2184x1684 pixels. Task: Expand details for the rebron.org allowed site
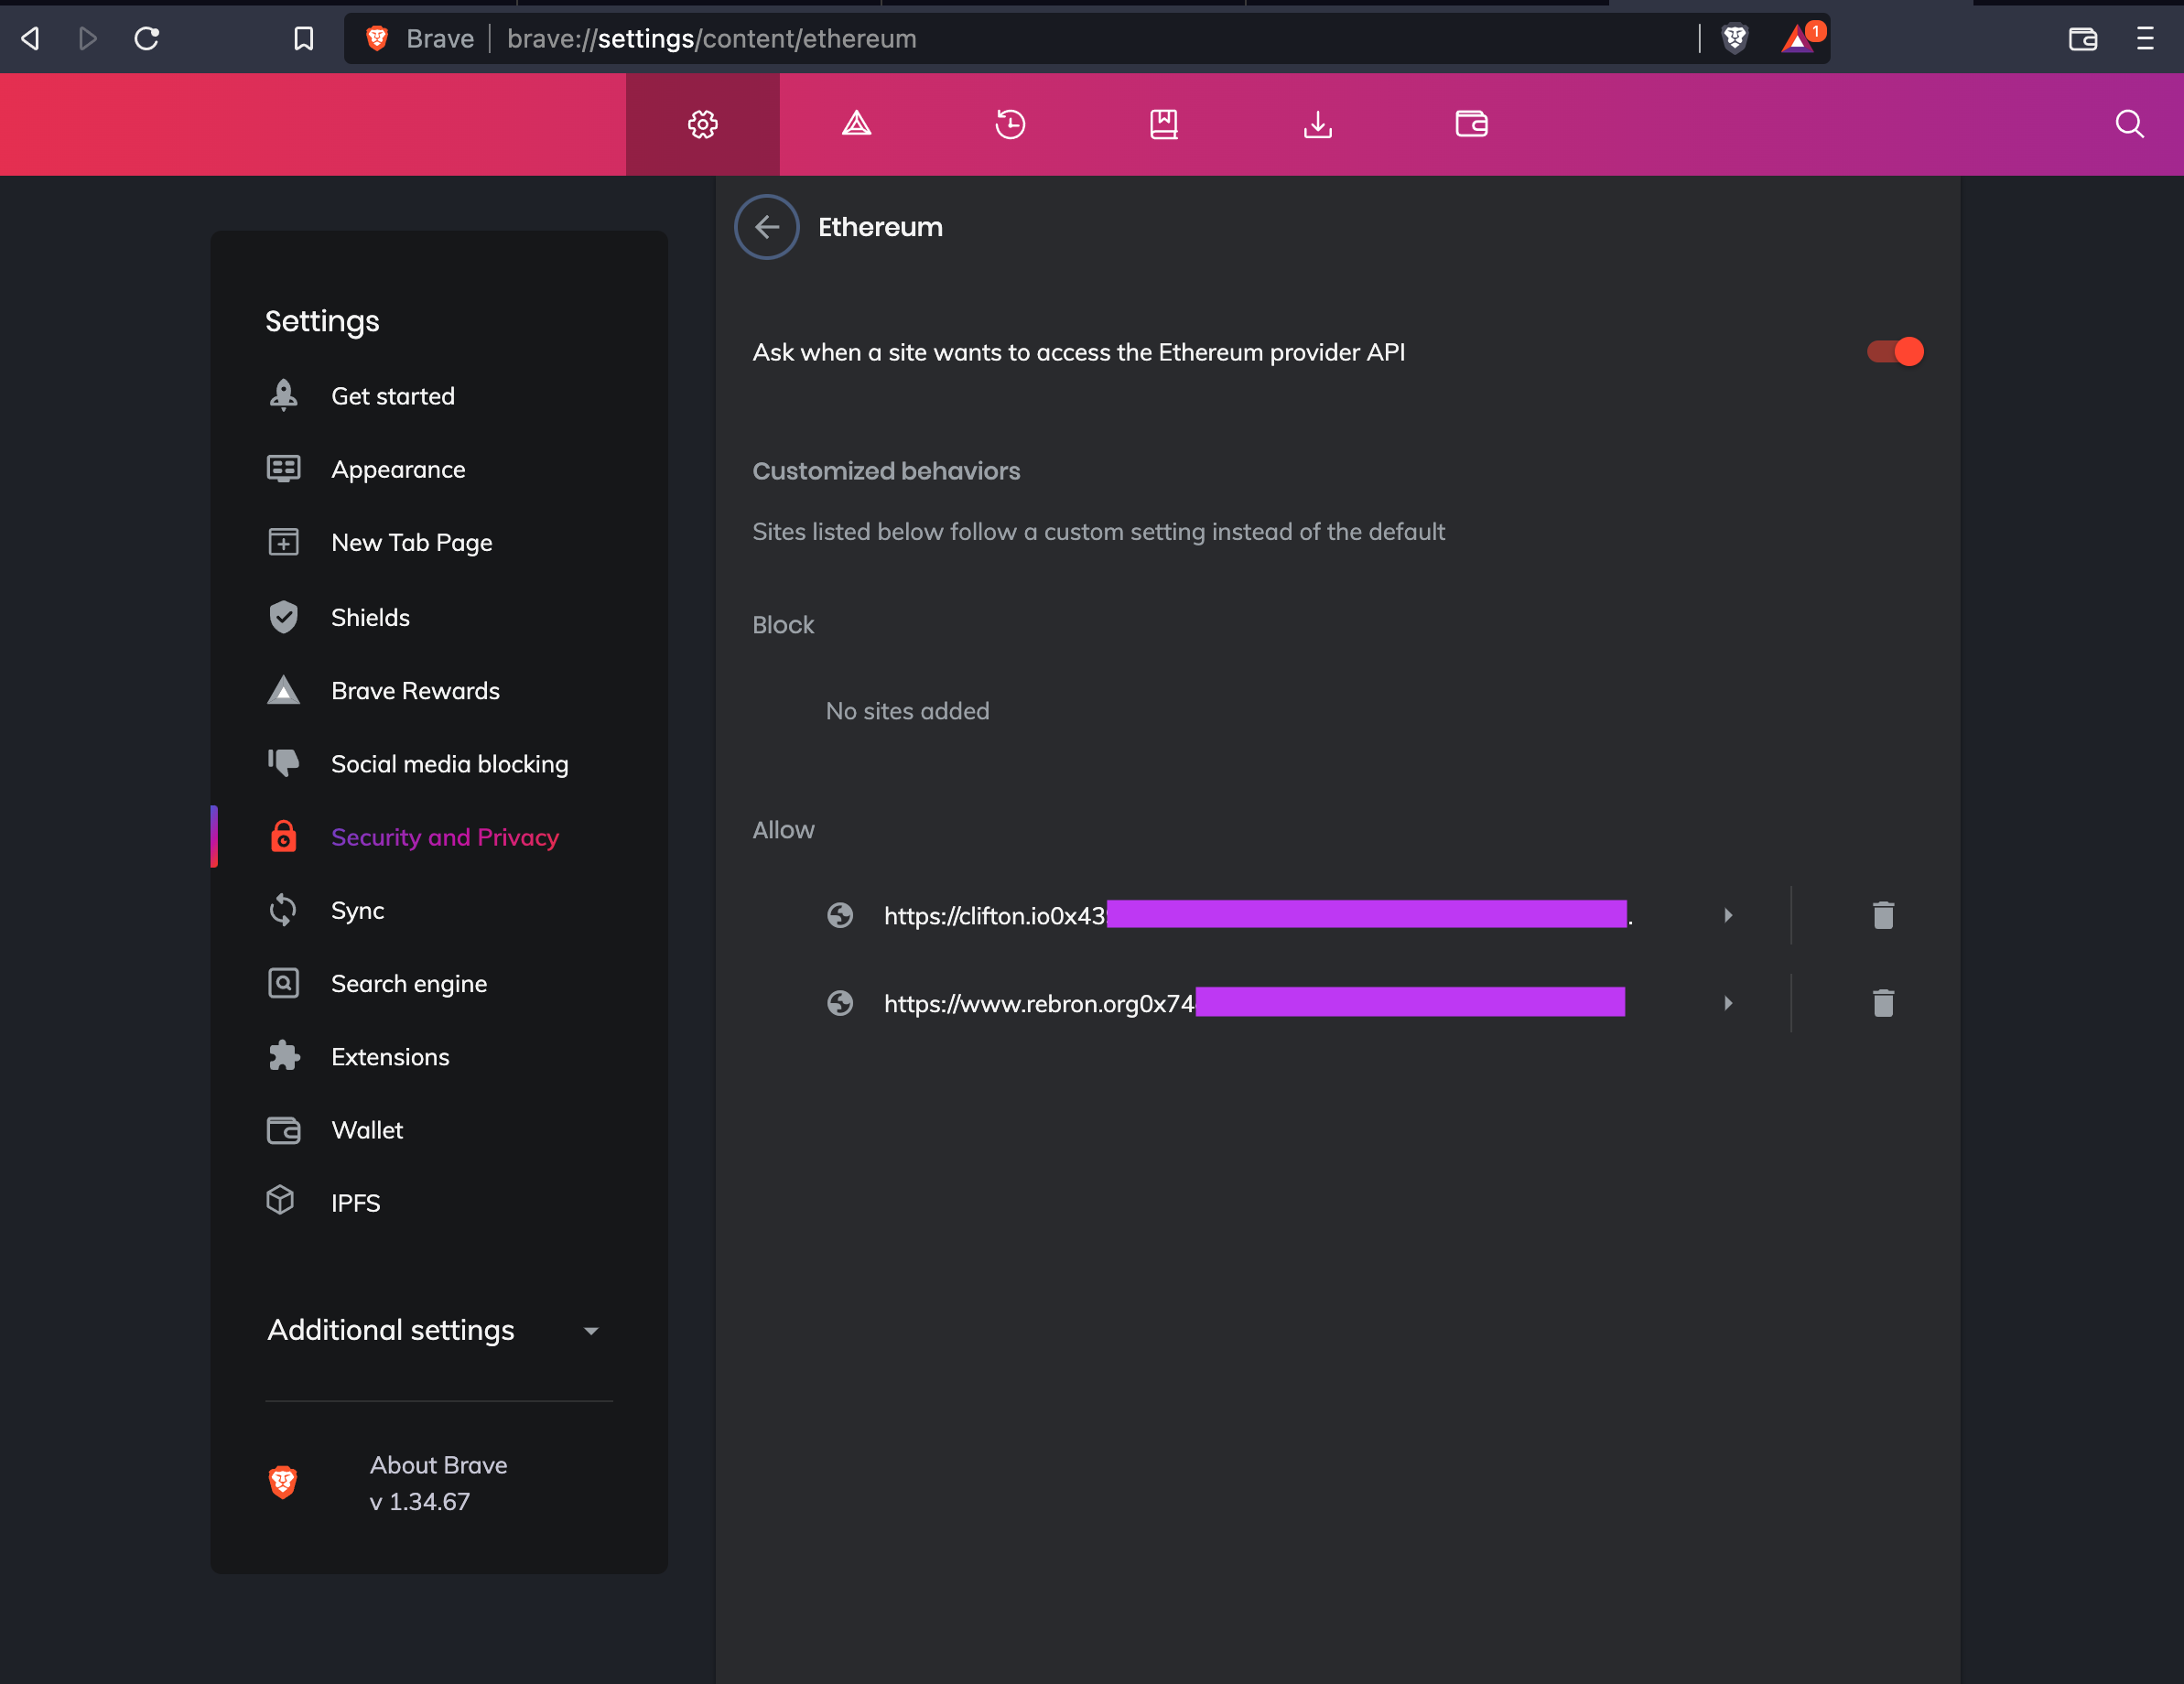pyautogui.click(x=1728, y=1002)
